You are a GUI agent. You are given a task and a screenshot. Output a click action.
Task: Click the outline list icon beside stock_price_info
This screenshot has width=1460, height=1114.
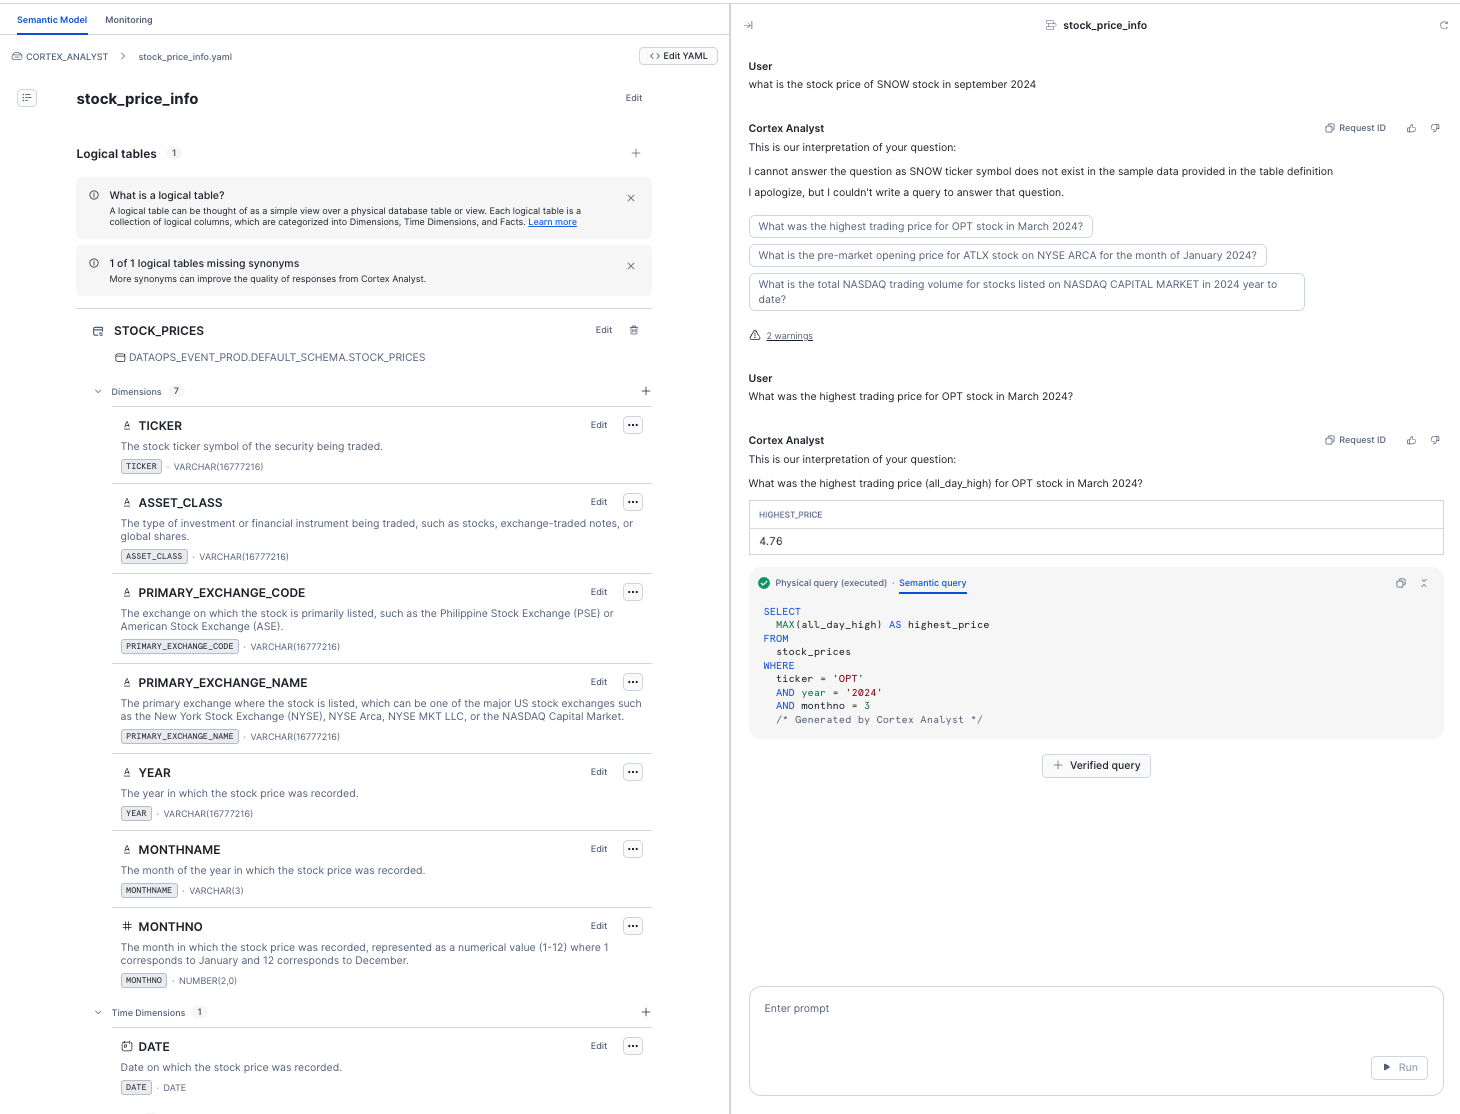27,98
